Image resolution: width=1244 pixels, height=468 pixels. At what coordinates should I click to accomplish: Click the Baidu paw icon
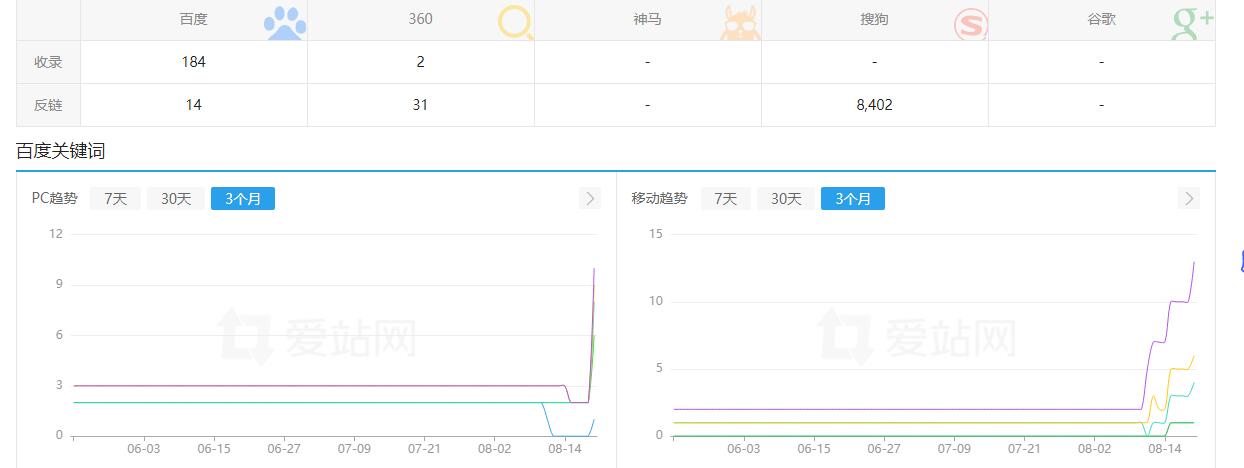pyautogui.click(x=286, y=23)
